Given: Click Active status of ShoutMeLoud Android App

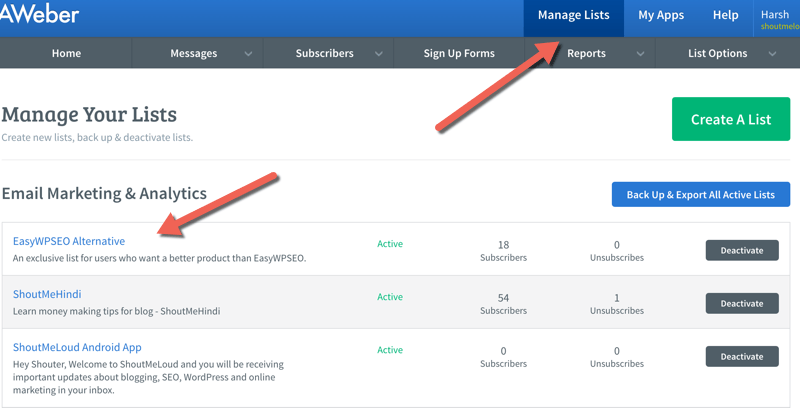Looking at the screenshot, I should click(390, 350).
